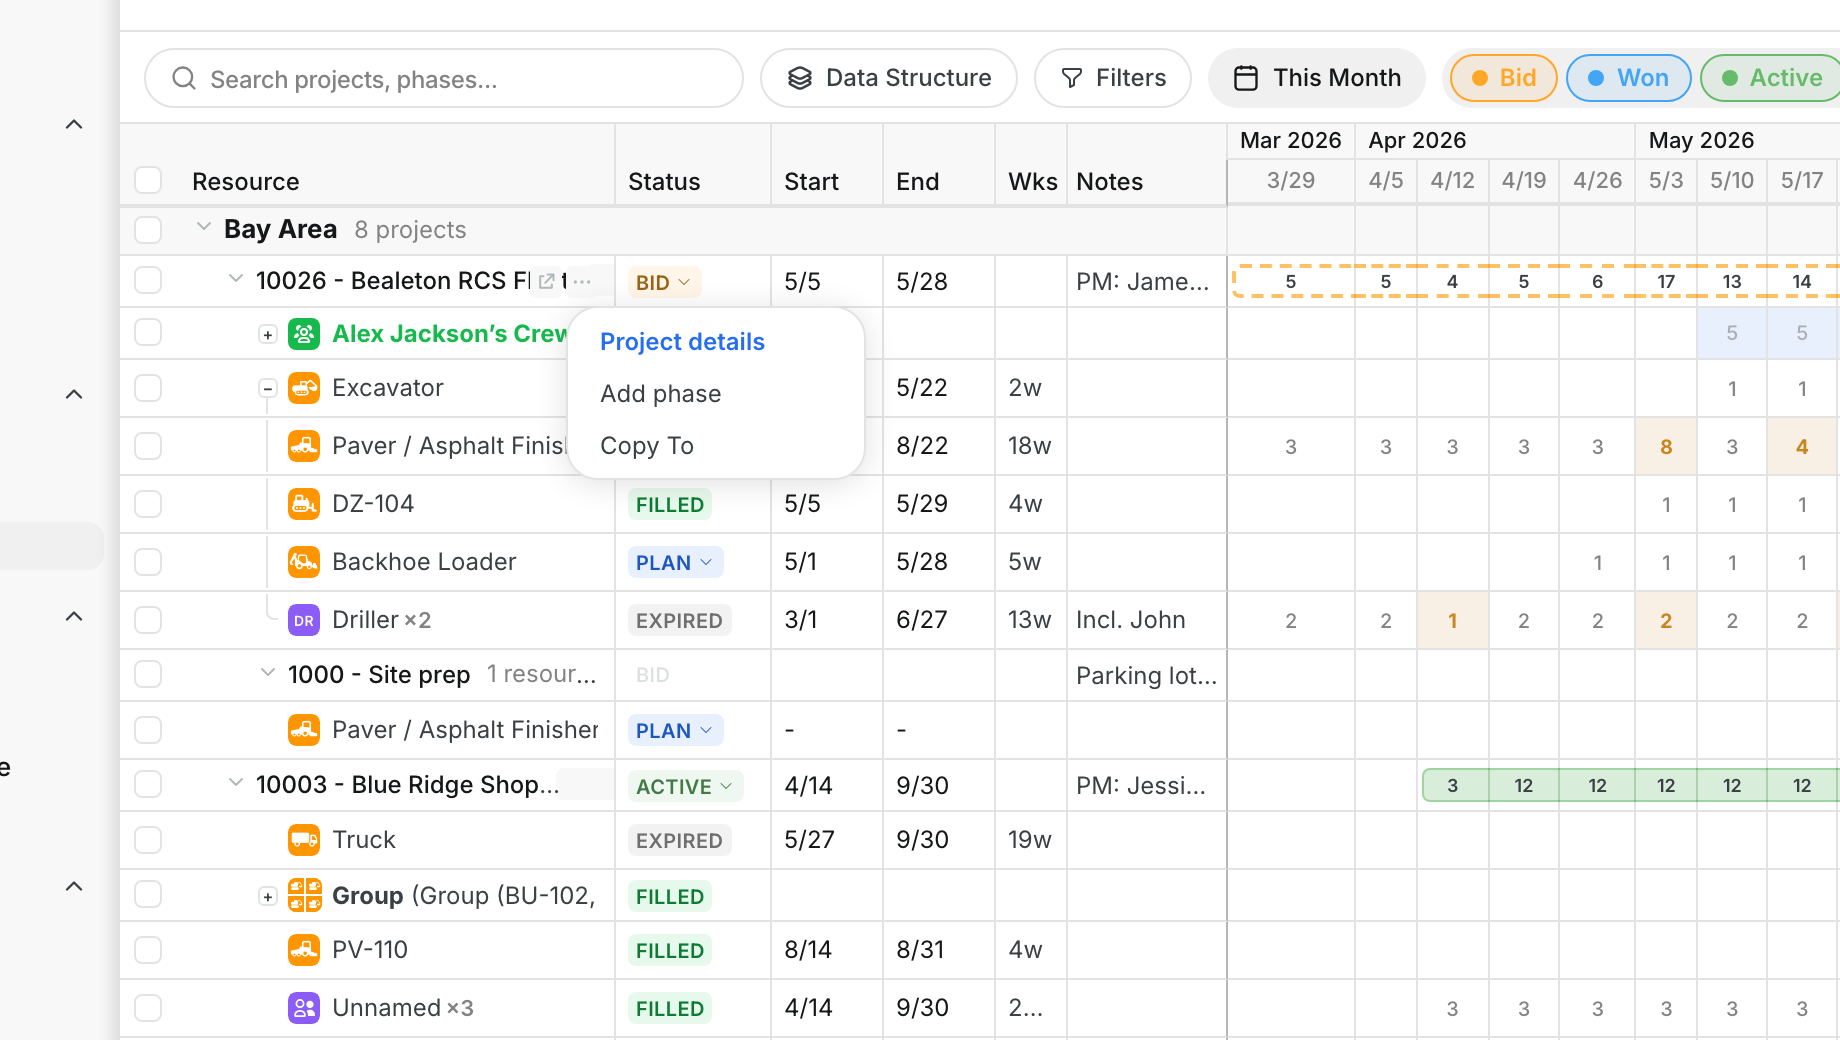Click the FILLED status on PV-110 row
1840x1040 pixels.
click(x=670, y=950)
